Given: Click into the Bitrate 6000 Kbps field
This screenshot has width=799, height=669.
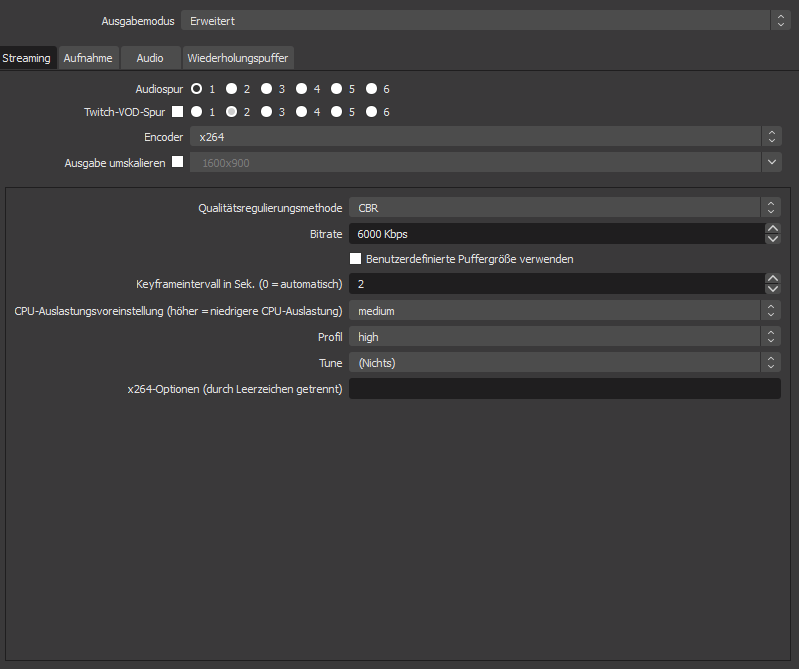Looking at the screenshot, I should (x=556, y=234).
